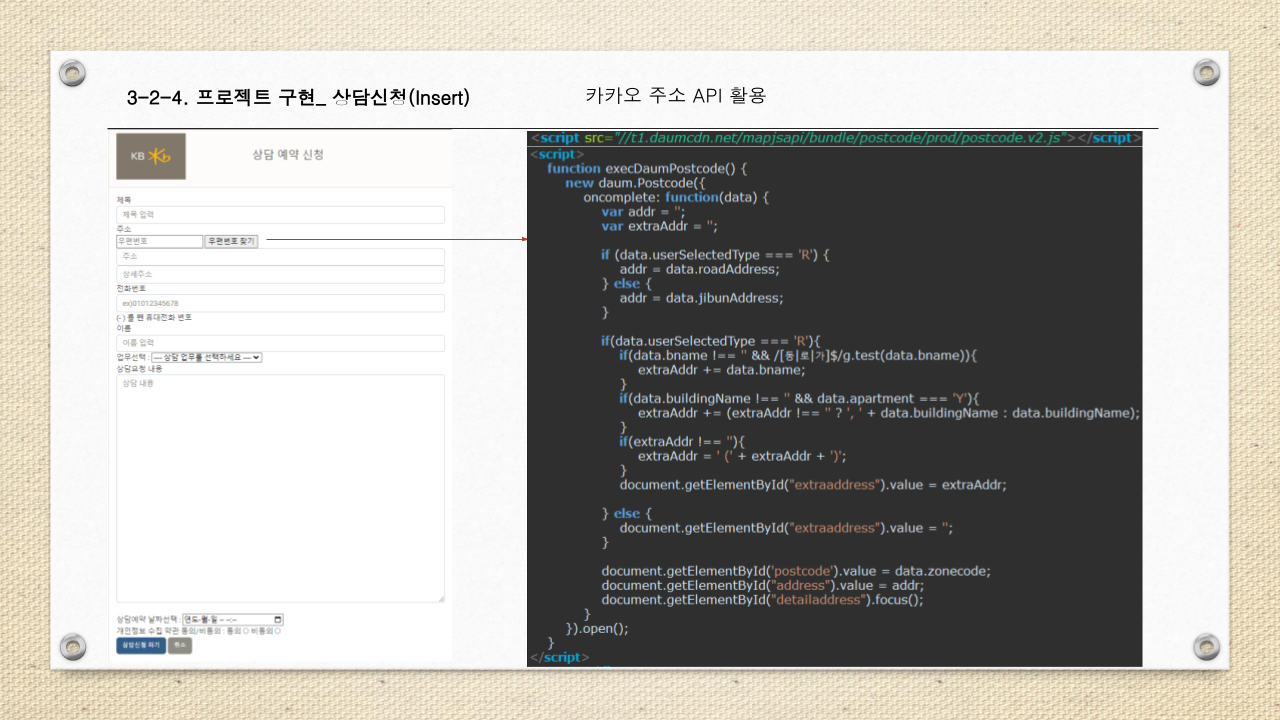Click the 주소 address input field
Viewport: 1280px width, 720px height.
280,258
